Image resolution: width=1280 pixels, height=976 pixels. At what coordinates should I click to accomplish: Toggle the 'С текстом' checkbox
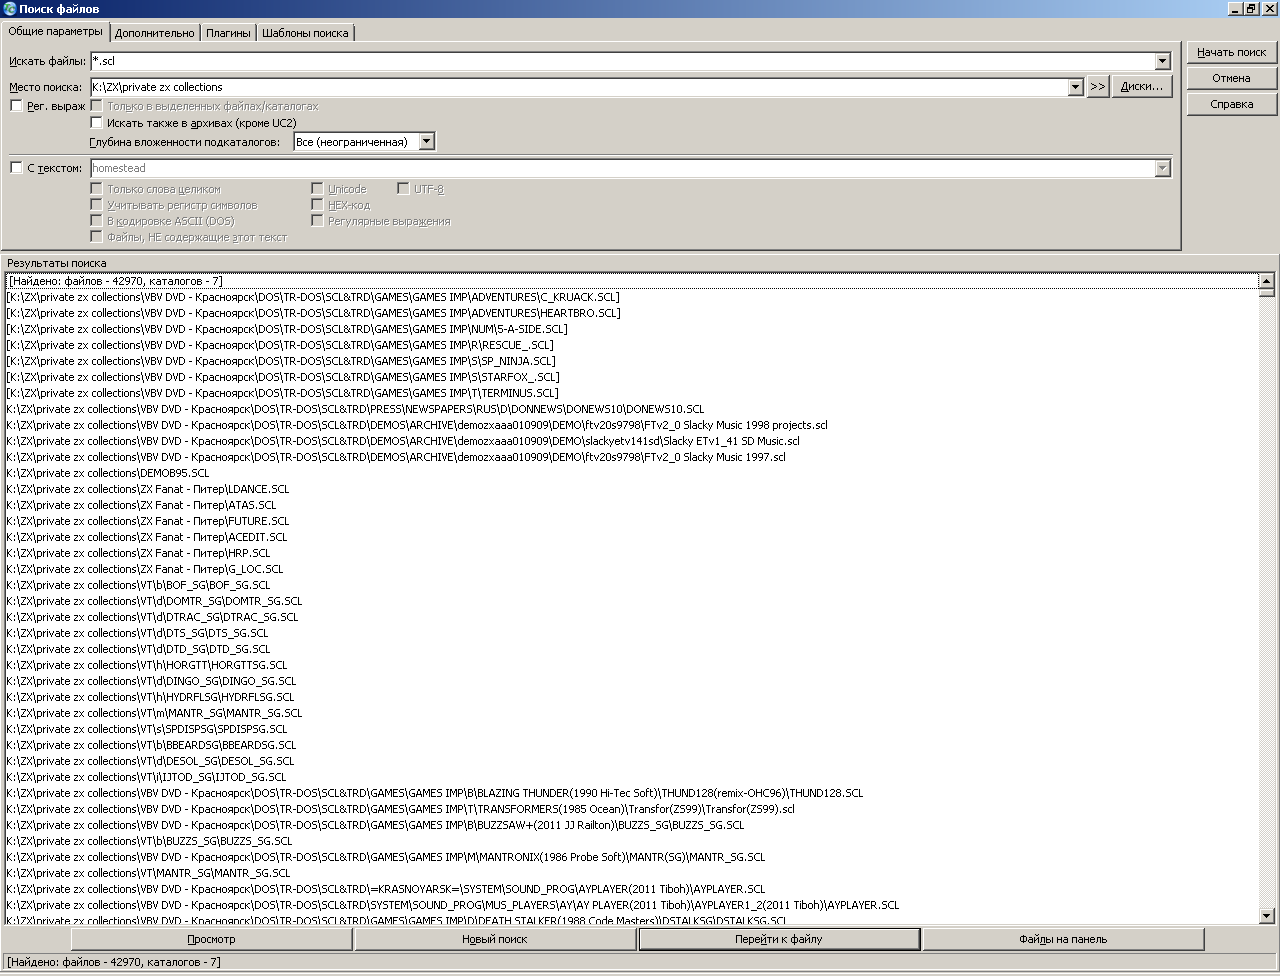[x=16, y=168]
